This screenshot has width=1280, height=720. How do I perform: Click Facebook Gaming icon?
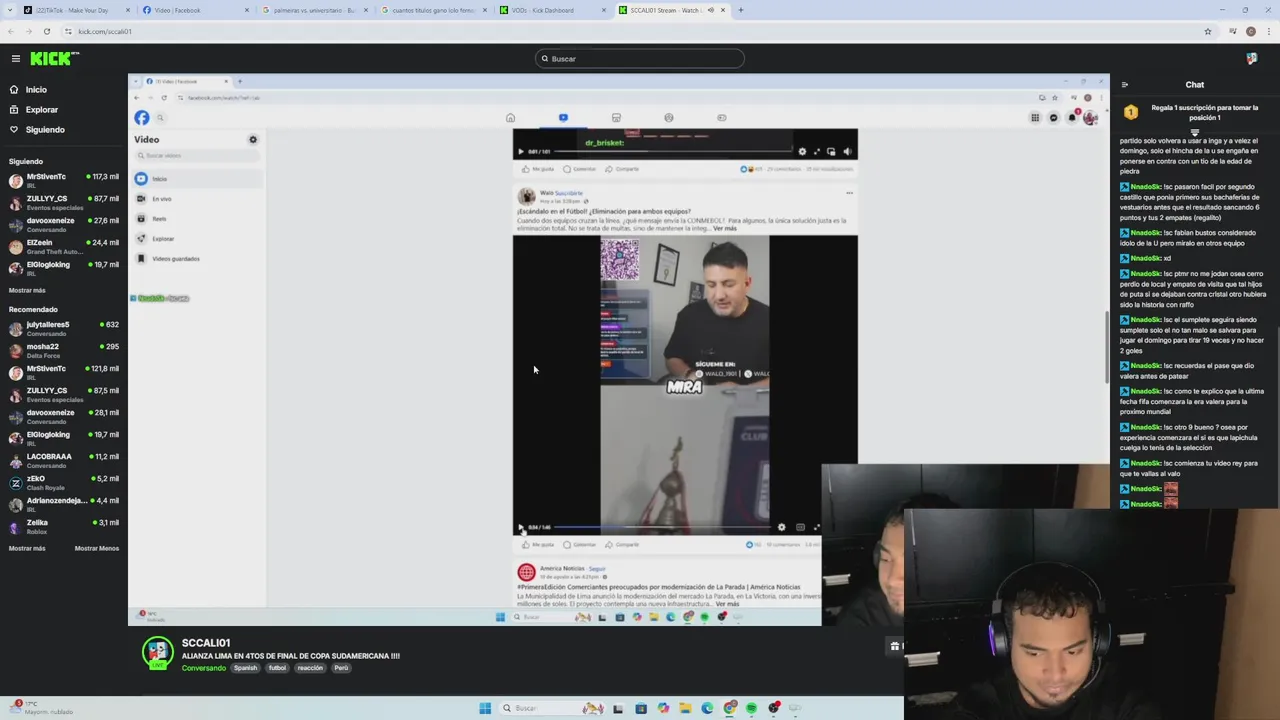click(x=722, y=118)
